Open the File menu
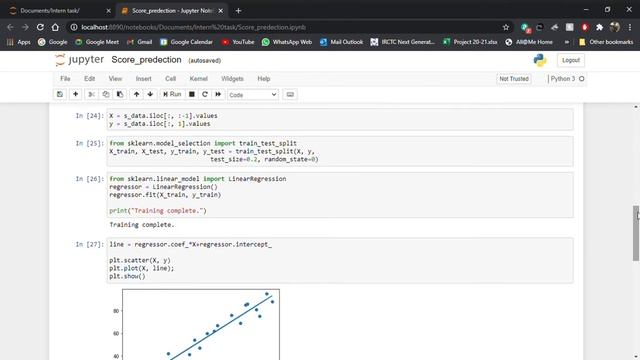Image resolution: width=640 pixels, height=360 pixels. tap(65, 79)
